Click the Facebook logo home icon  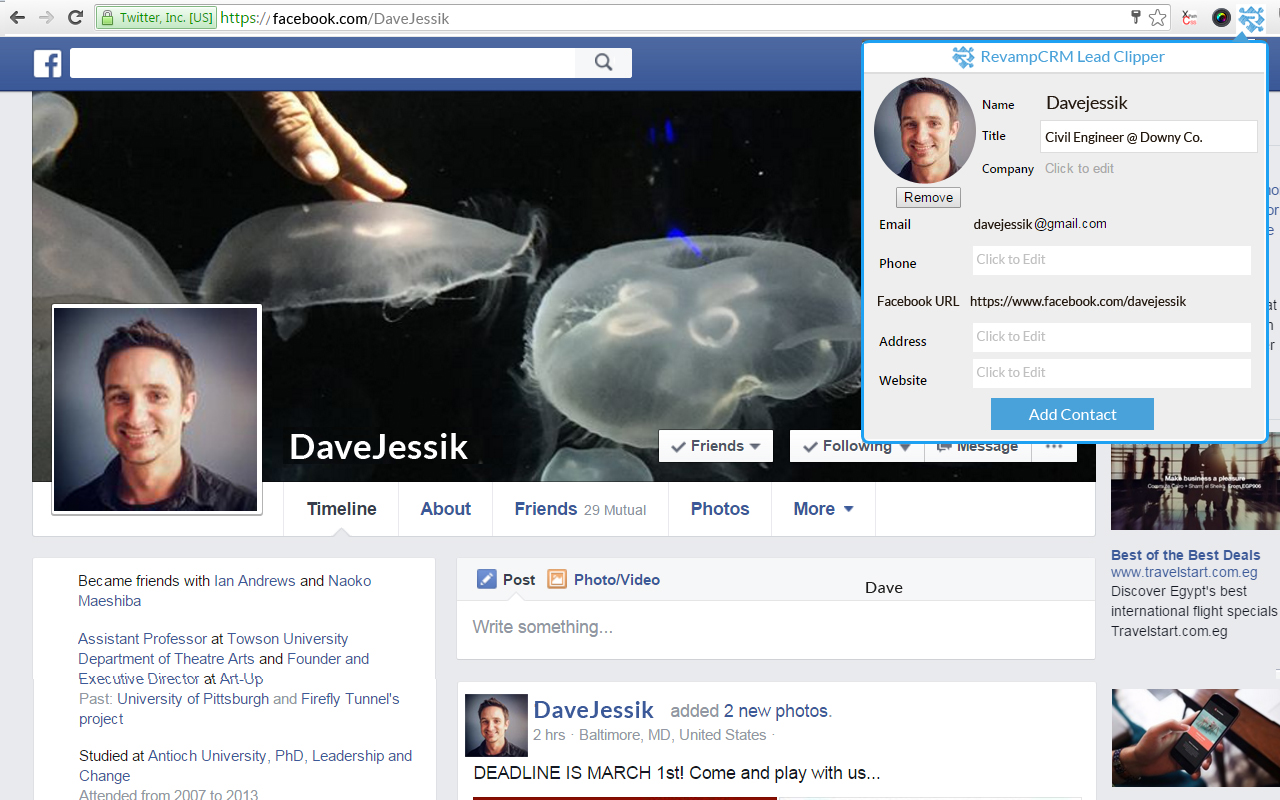pos(47,63)
